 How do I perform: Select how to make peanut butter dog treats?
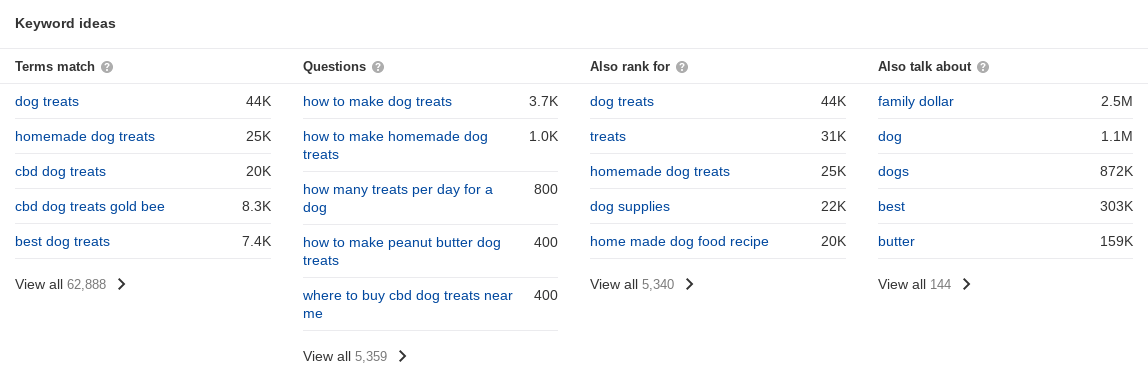point(402,251)
